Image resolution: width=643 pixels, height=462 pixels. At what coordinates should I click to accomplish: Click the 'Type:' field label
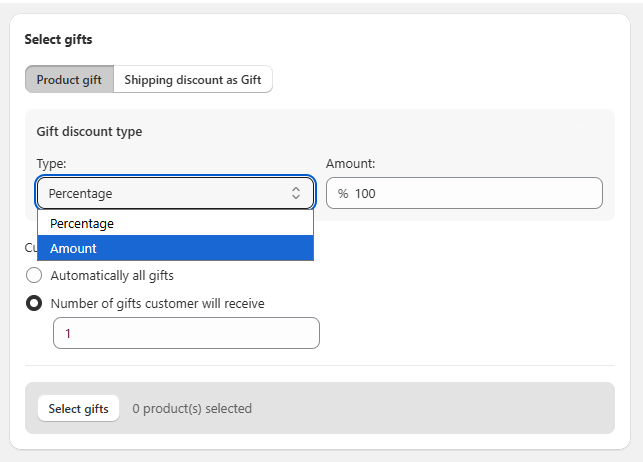click(x=51, y=163)
